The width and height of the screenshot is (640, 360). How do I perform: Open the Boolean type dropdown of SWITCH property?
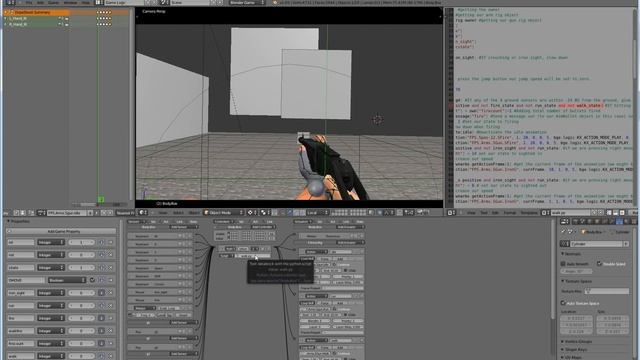(x=67, y=280)
